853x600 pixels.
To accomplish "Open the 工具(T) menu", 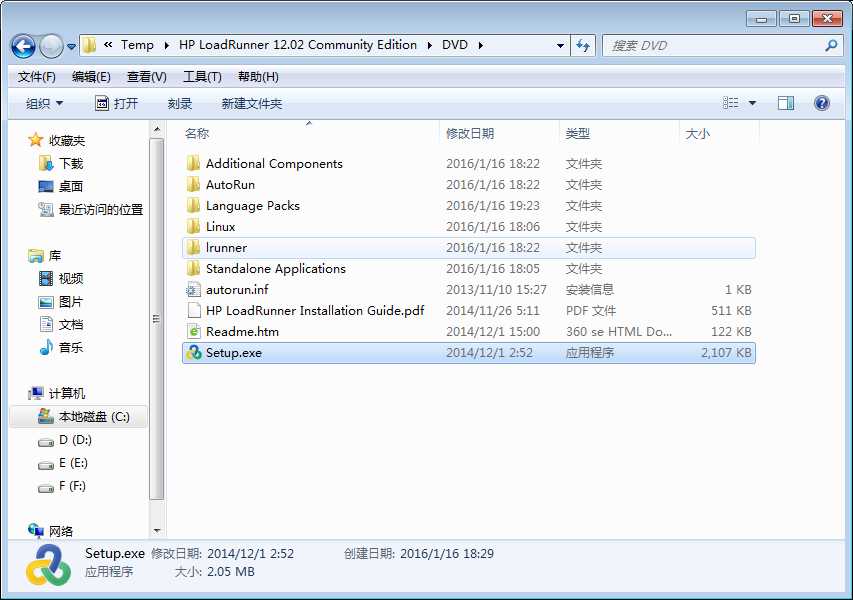I will click(x=202, y=77).
